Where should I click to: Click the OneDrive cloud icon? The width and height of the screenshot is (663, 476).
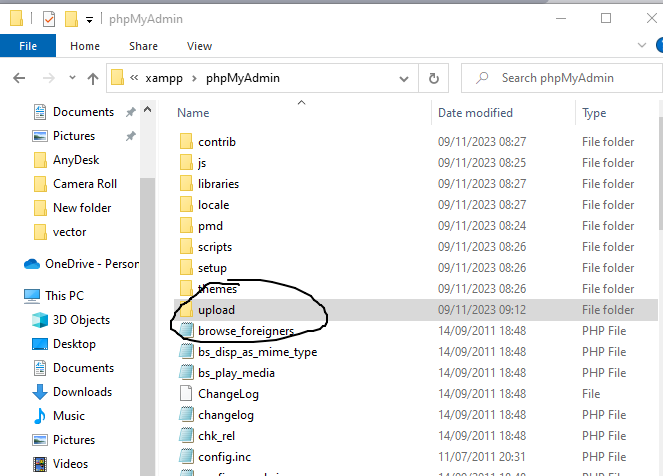pos(32,264)
